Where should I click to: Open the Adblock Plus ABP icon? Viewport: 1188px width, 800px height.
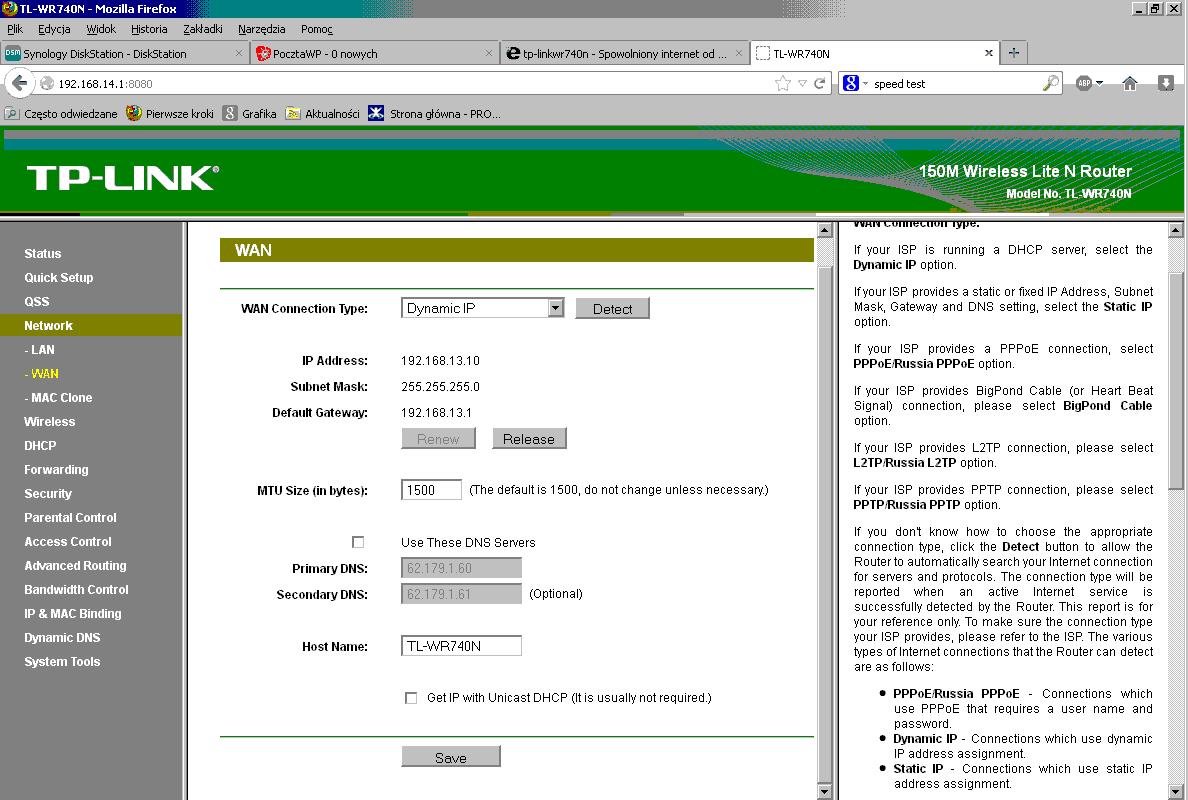click(x=1084, y=83)
